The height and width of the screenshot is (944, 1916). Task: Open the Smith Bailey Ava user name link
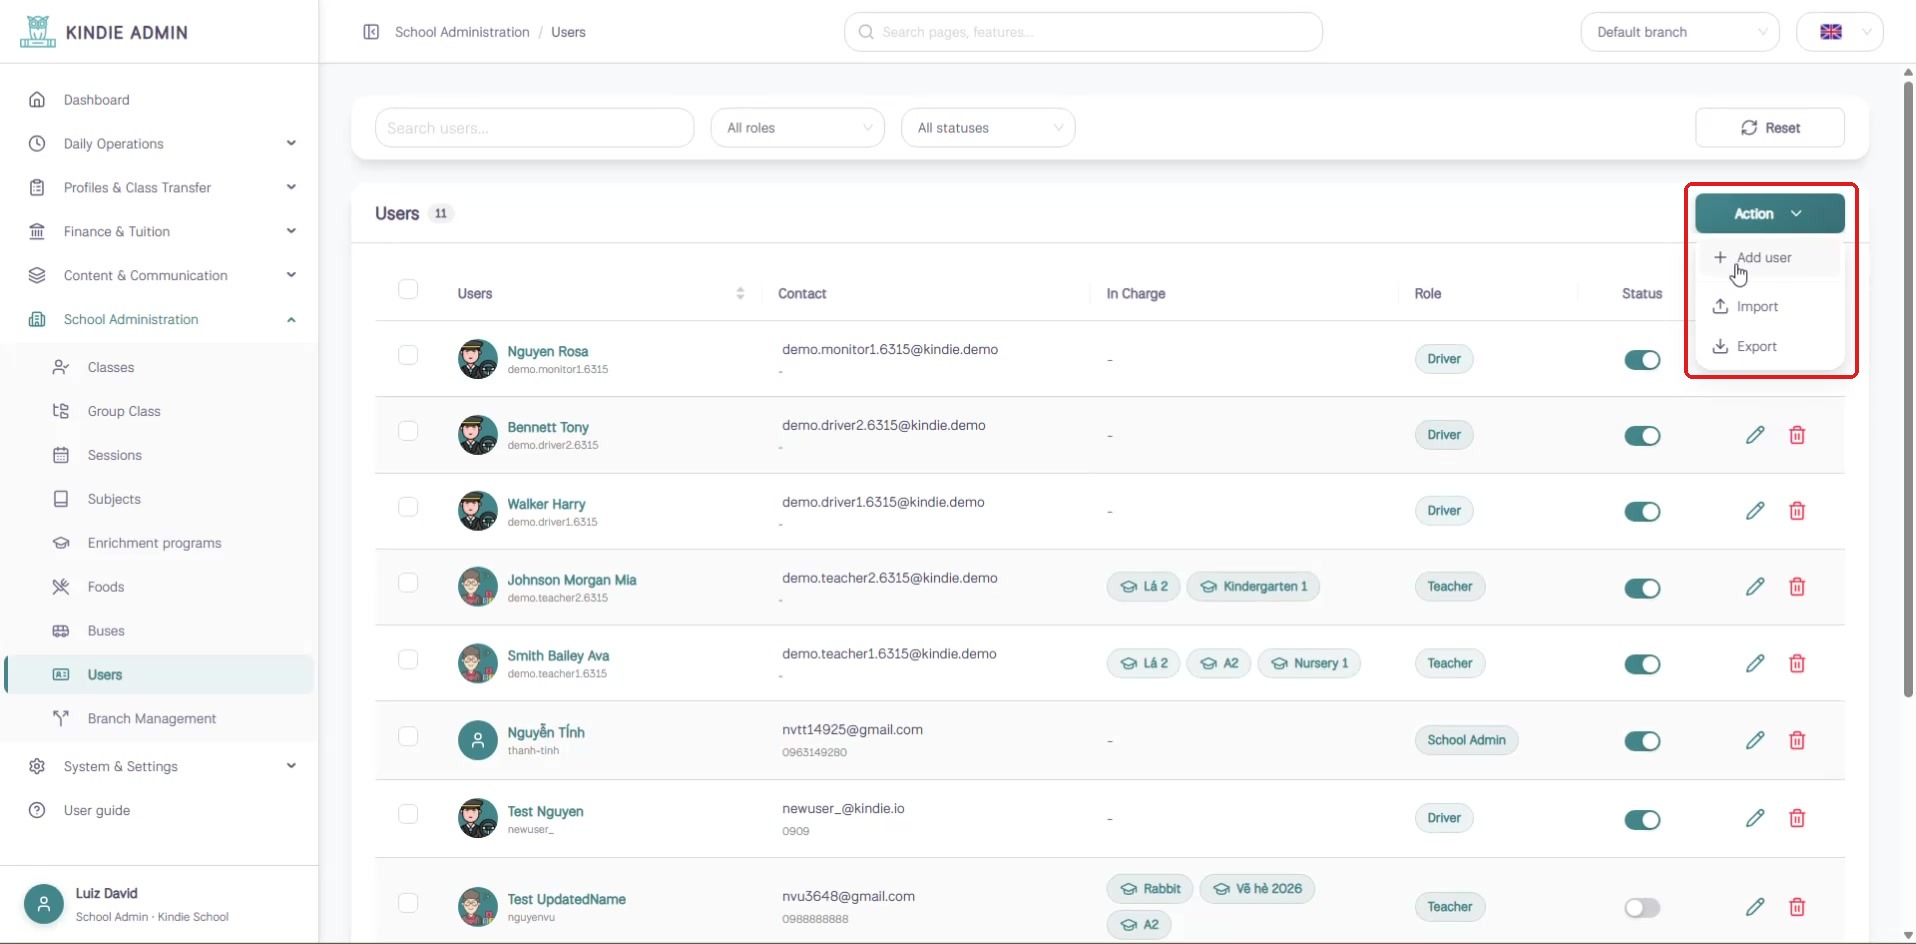(x=558, y=656)
